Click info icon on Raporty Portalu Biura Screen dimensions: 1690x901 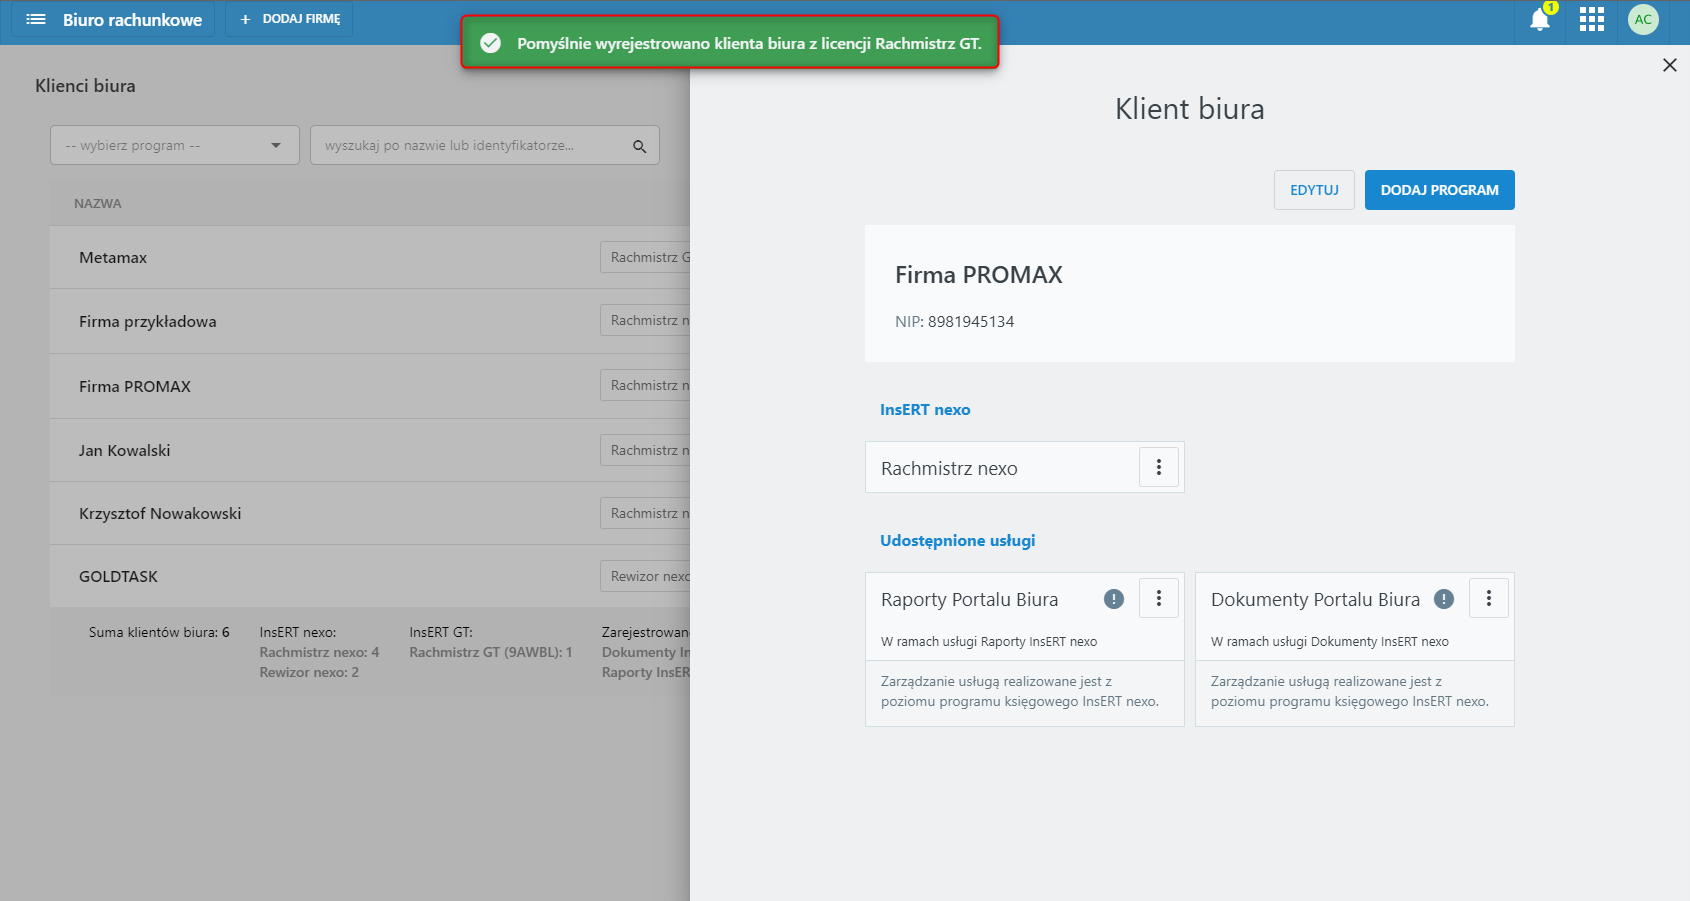pyautogui.click(x=1114, y=599)
